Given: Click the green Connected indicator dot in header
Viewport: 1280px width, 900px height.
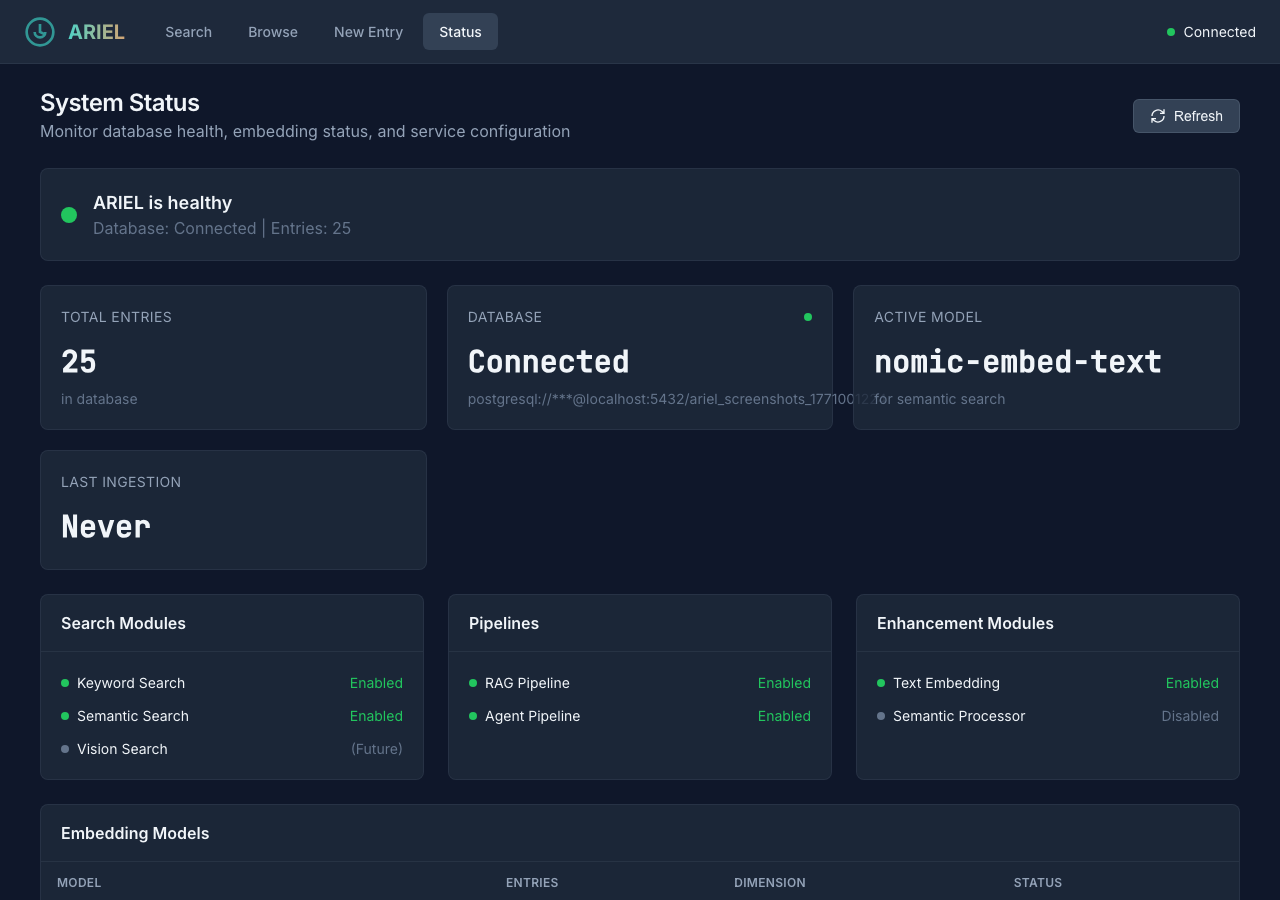Looking at the screenshot, I should click(1171, 32).
